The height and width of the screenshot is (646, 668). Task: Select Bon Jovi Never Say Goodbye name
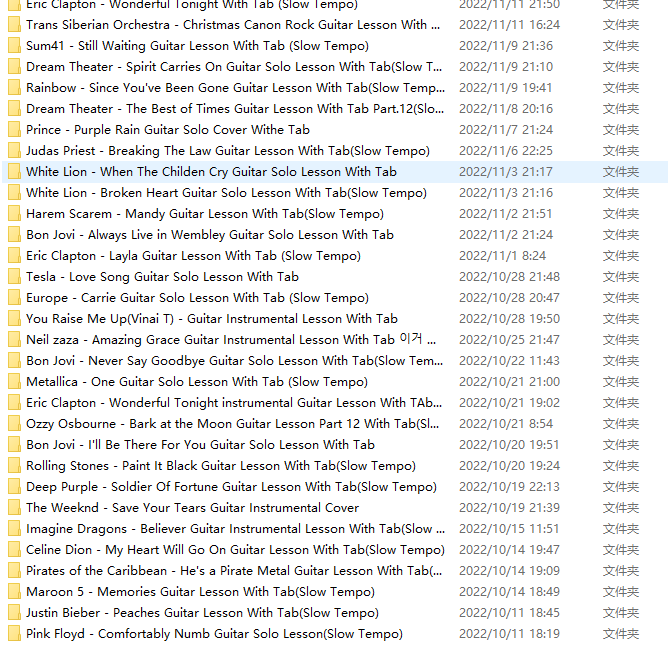tap(234, 360)
